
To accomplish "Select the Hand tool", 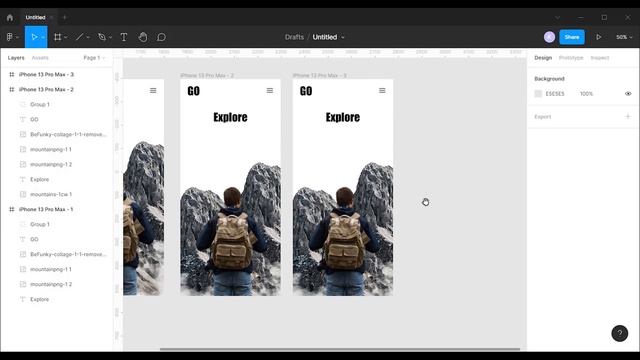I will pos(142,37).
